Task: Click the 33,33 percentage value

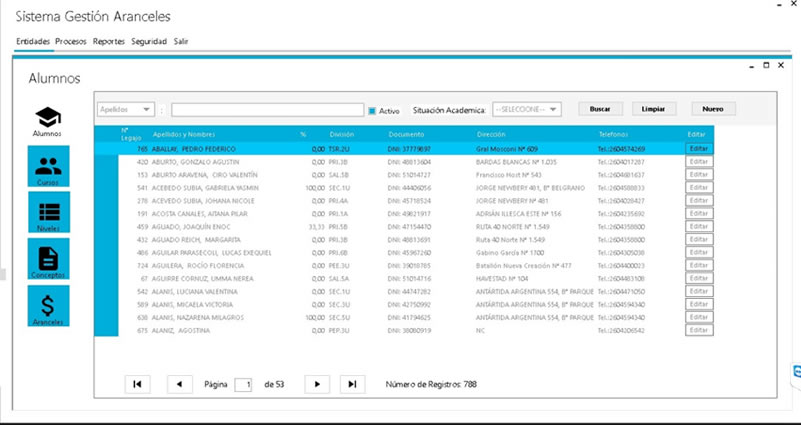Action: tap(317, 227)
